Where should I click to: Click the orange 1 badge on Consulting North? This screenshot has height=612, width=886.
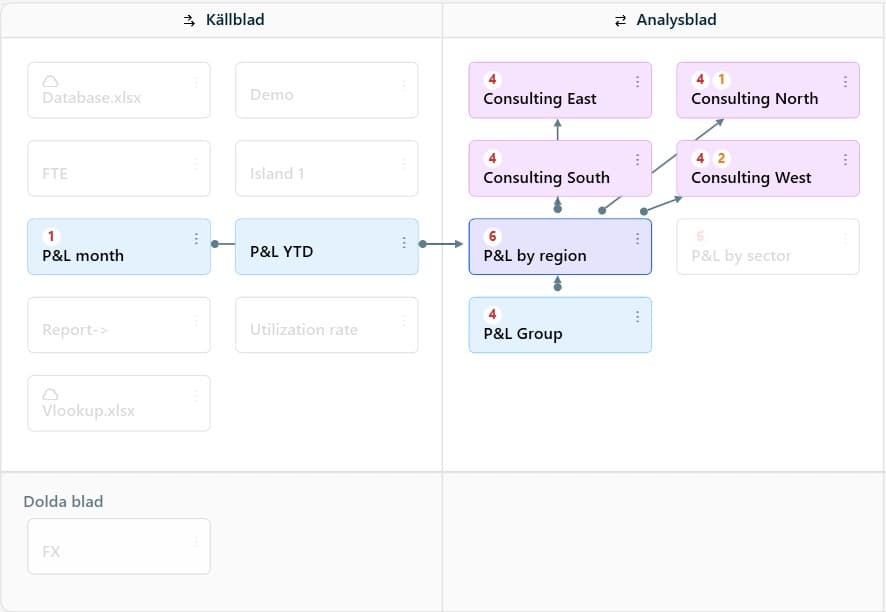click(x=722, y=80)
